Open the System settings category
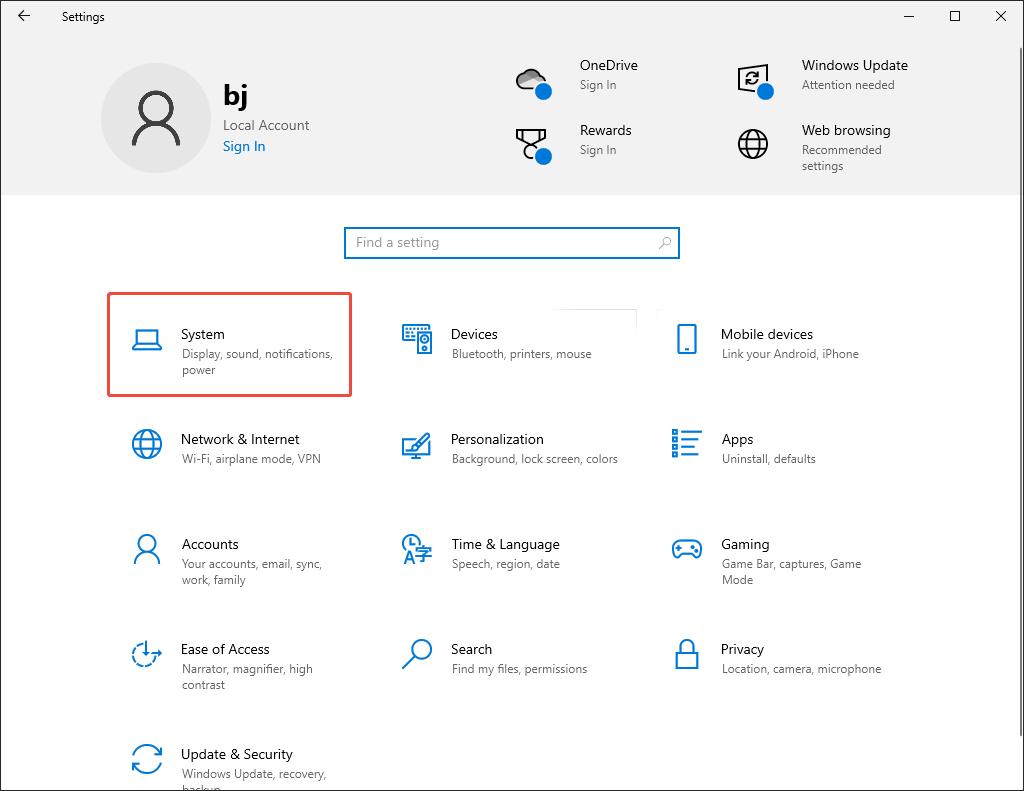The width and height of the screenshot is (1024, 791). [229, 344]
